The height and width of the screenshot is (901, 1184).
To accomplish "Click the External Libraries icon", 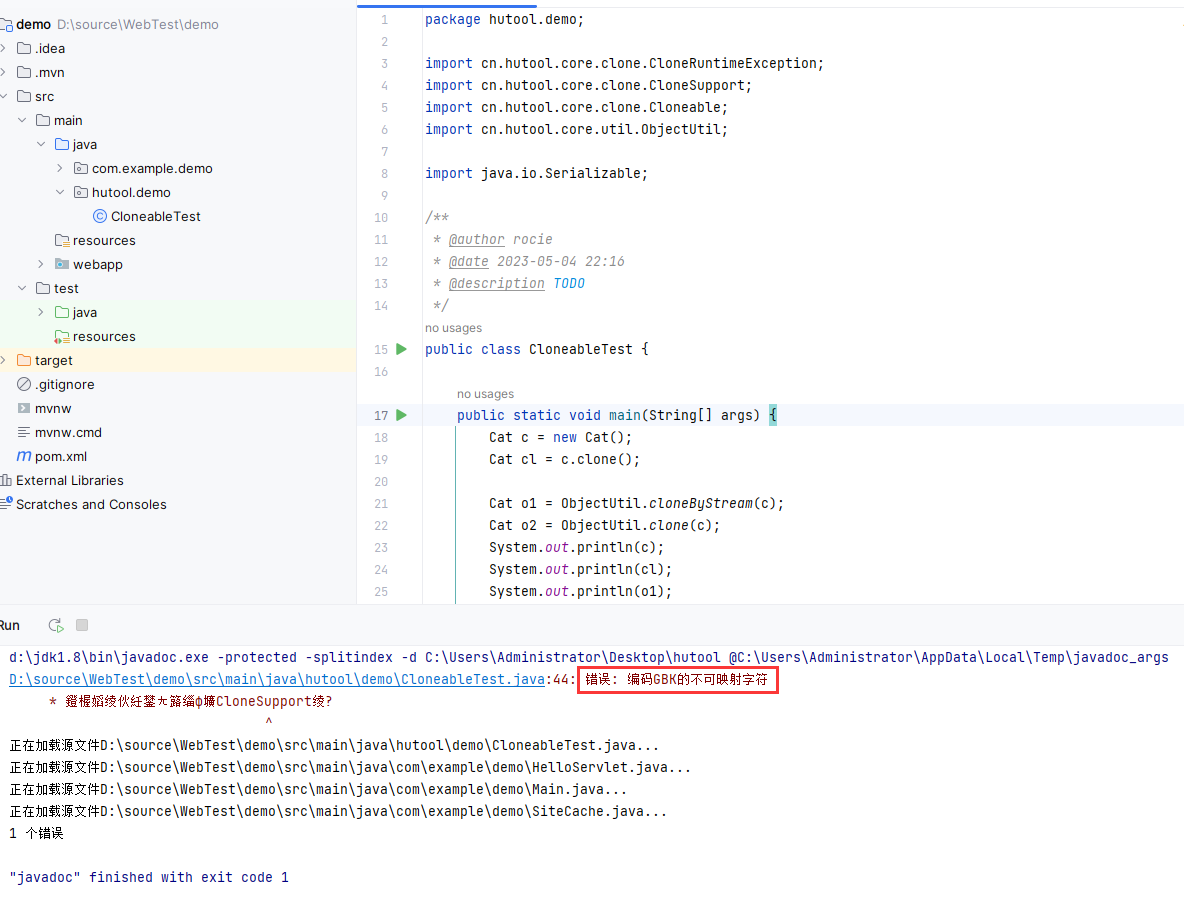I will (7, 480).
